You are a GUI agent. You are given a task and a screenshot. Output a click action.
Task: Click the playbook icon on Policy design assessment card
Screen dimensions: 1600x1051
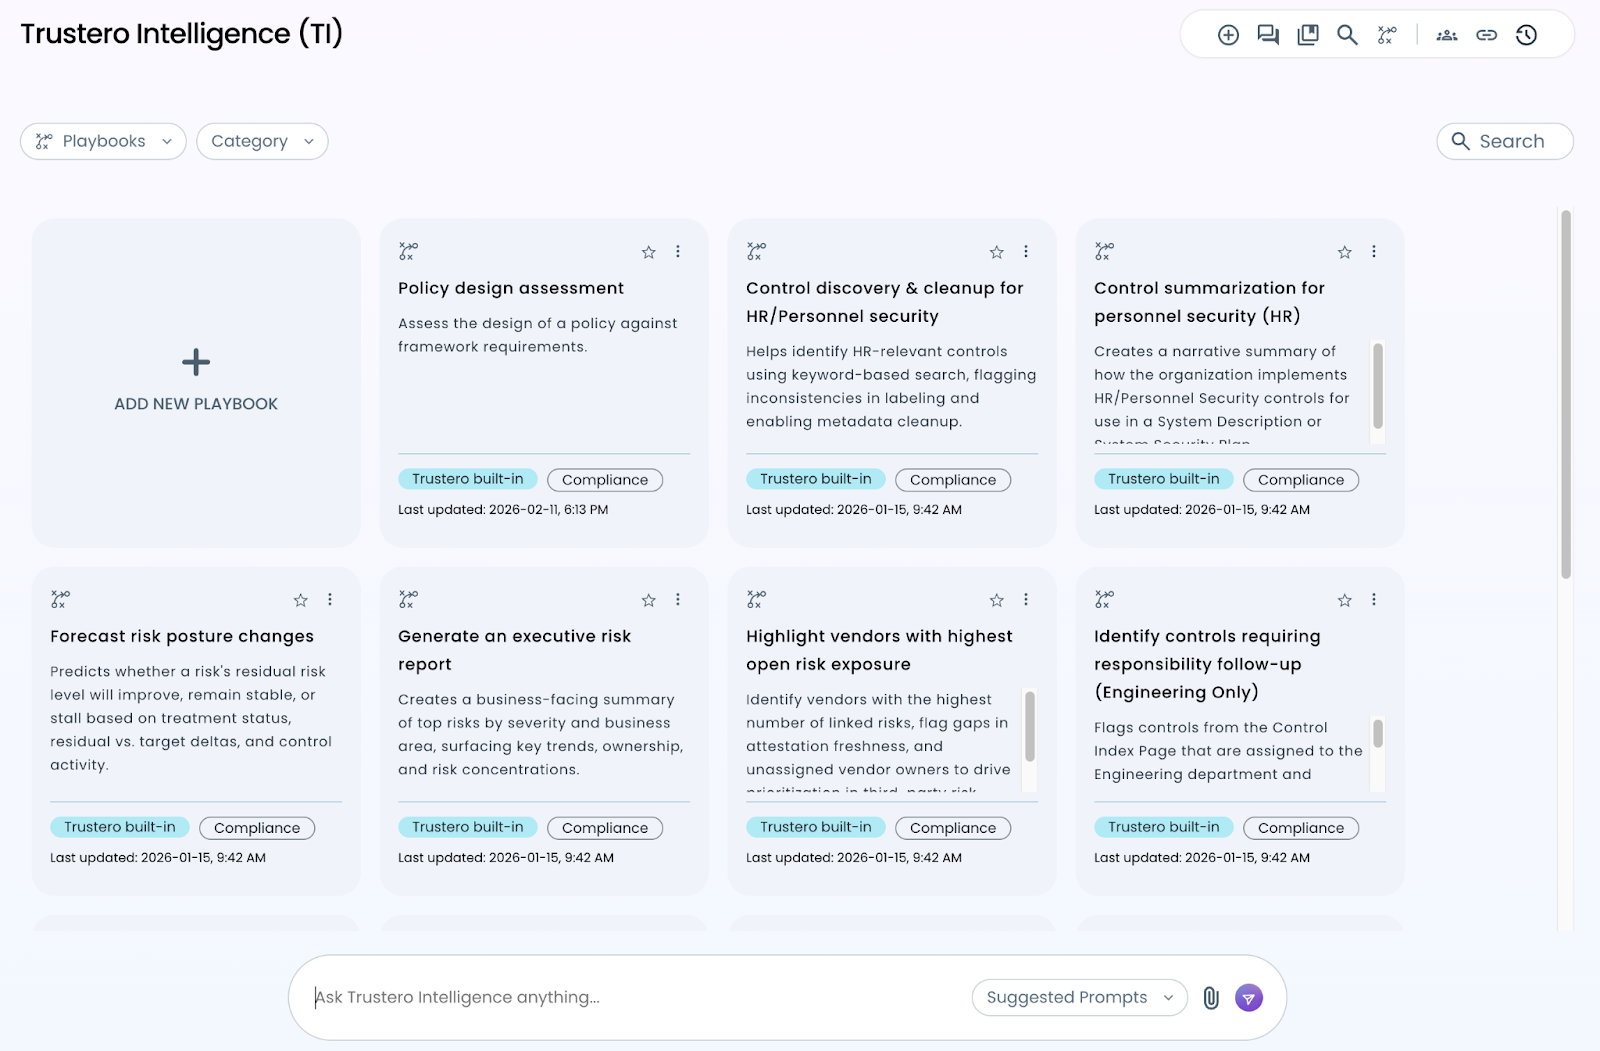click(408, 251)
